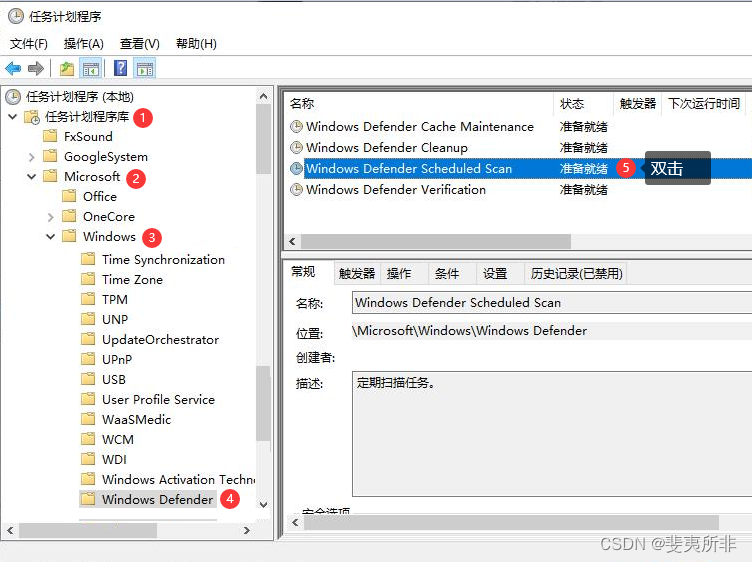Click the Up one level folder icon

(67, 69)
